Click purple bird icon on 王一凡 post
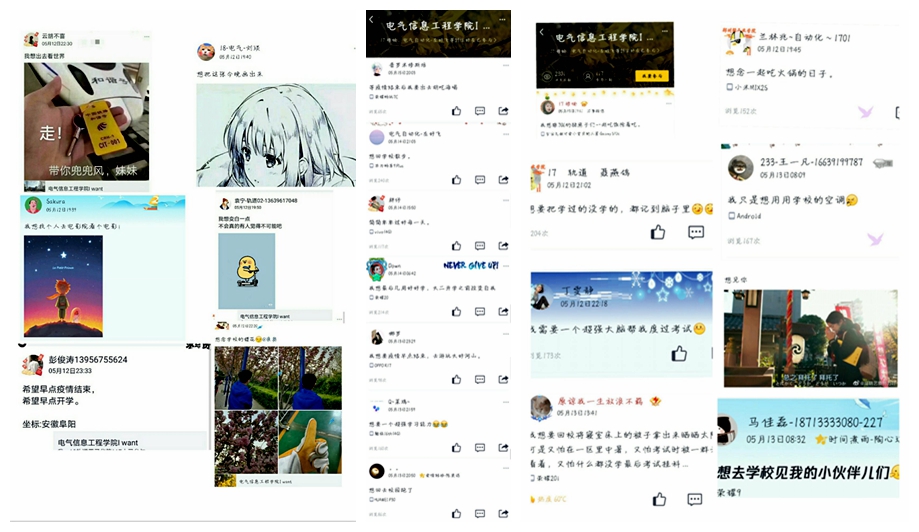The width and height of the screenshot is (919, 532). click(x=876, y=238)
